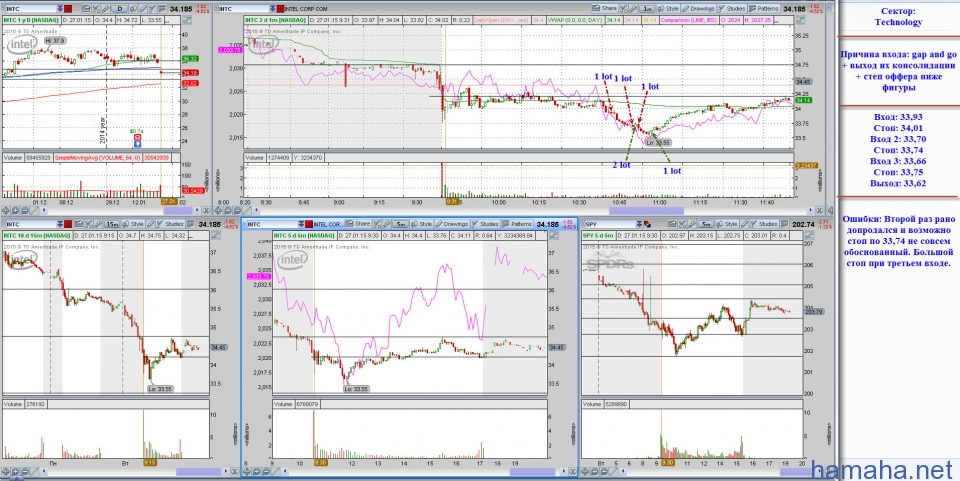Click style flask icon in daily INTC chart

coord(133,9)
